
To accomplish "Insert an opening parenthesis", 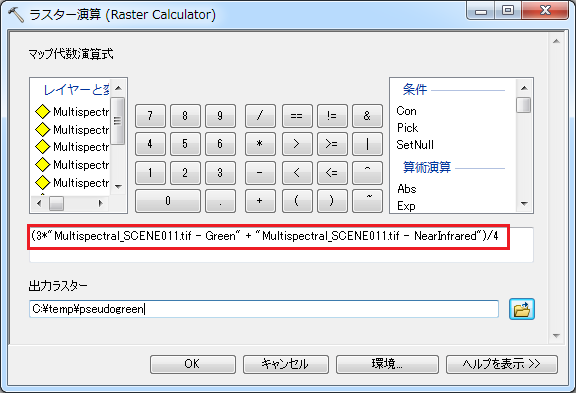I will tap(297, 201).
